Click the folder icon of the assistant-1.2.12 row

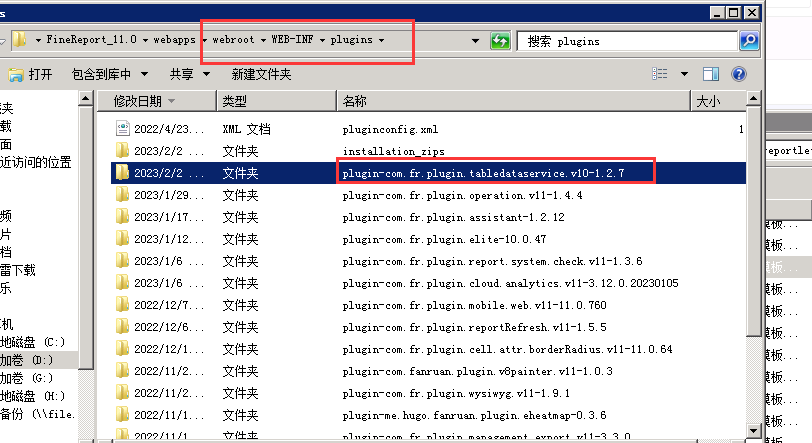click(x=122, y=217)
